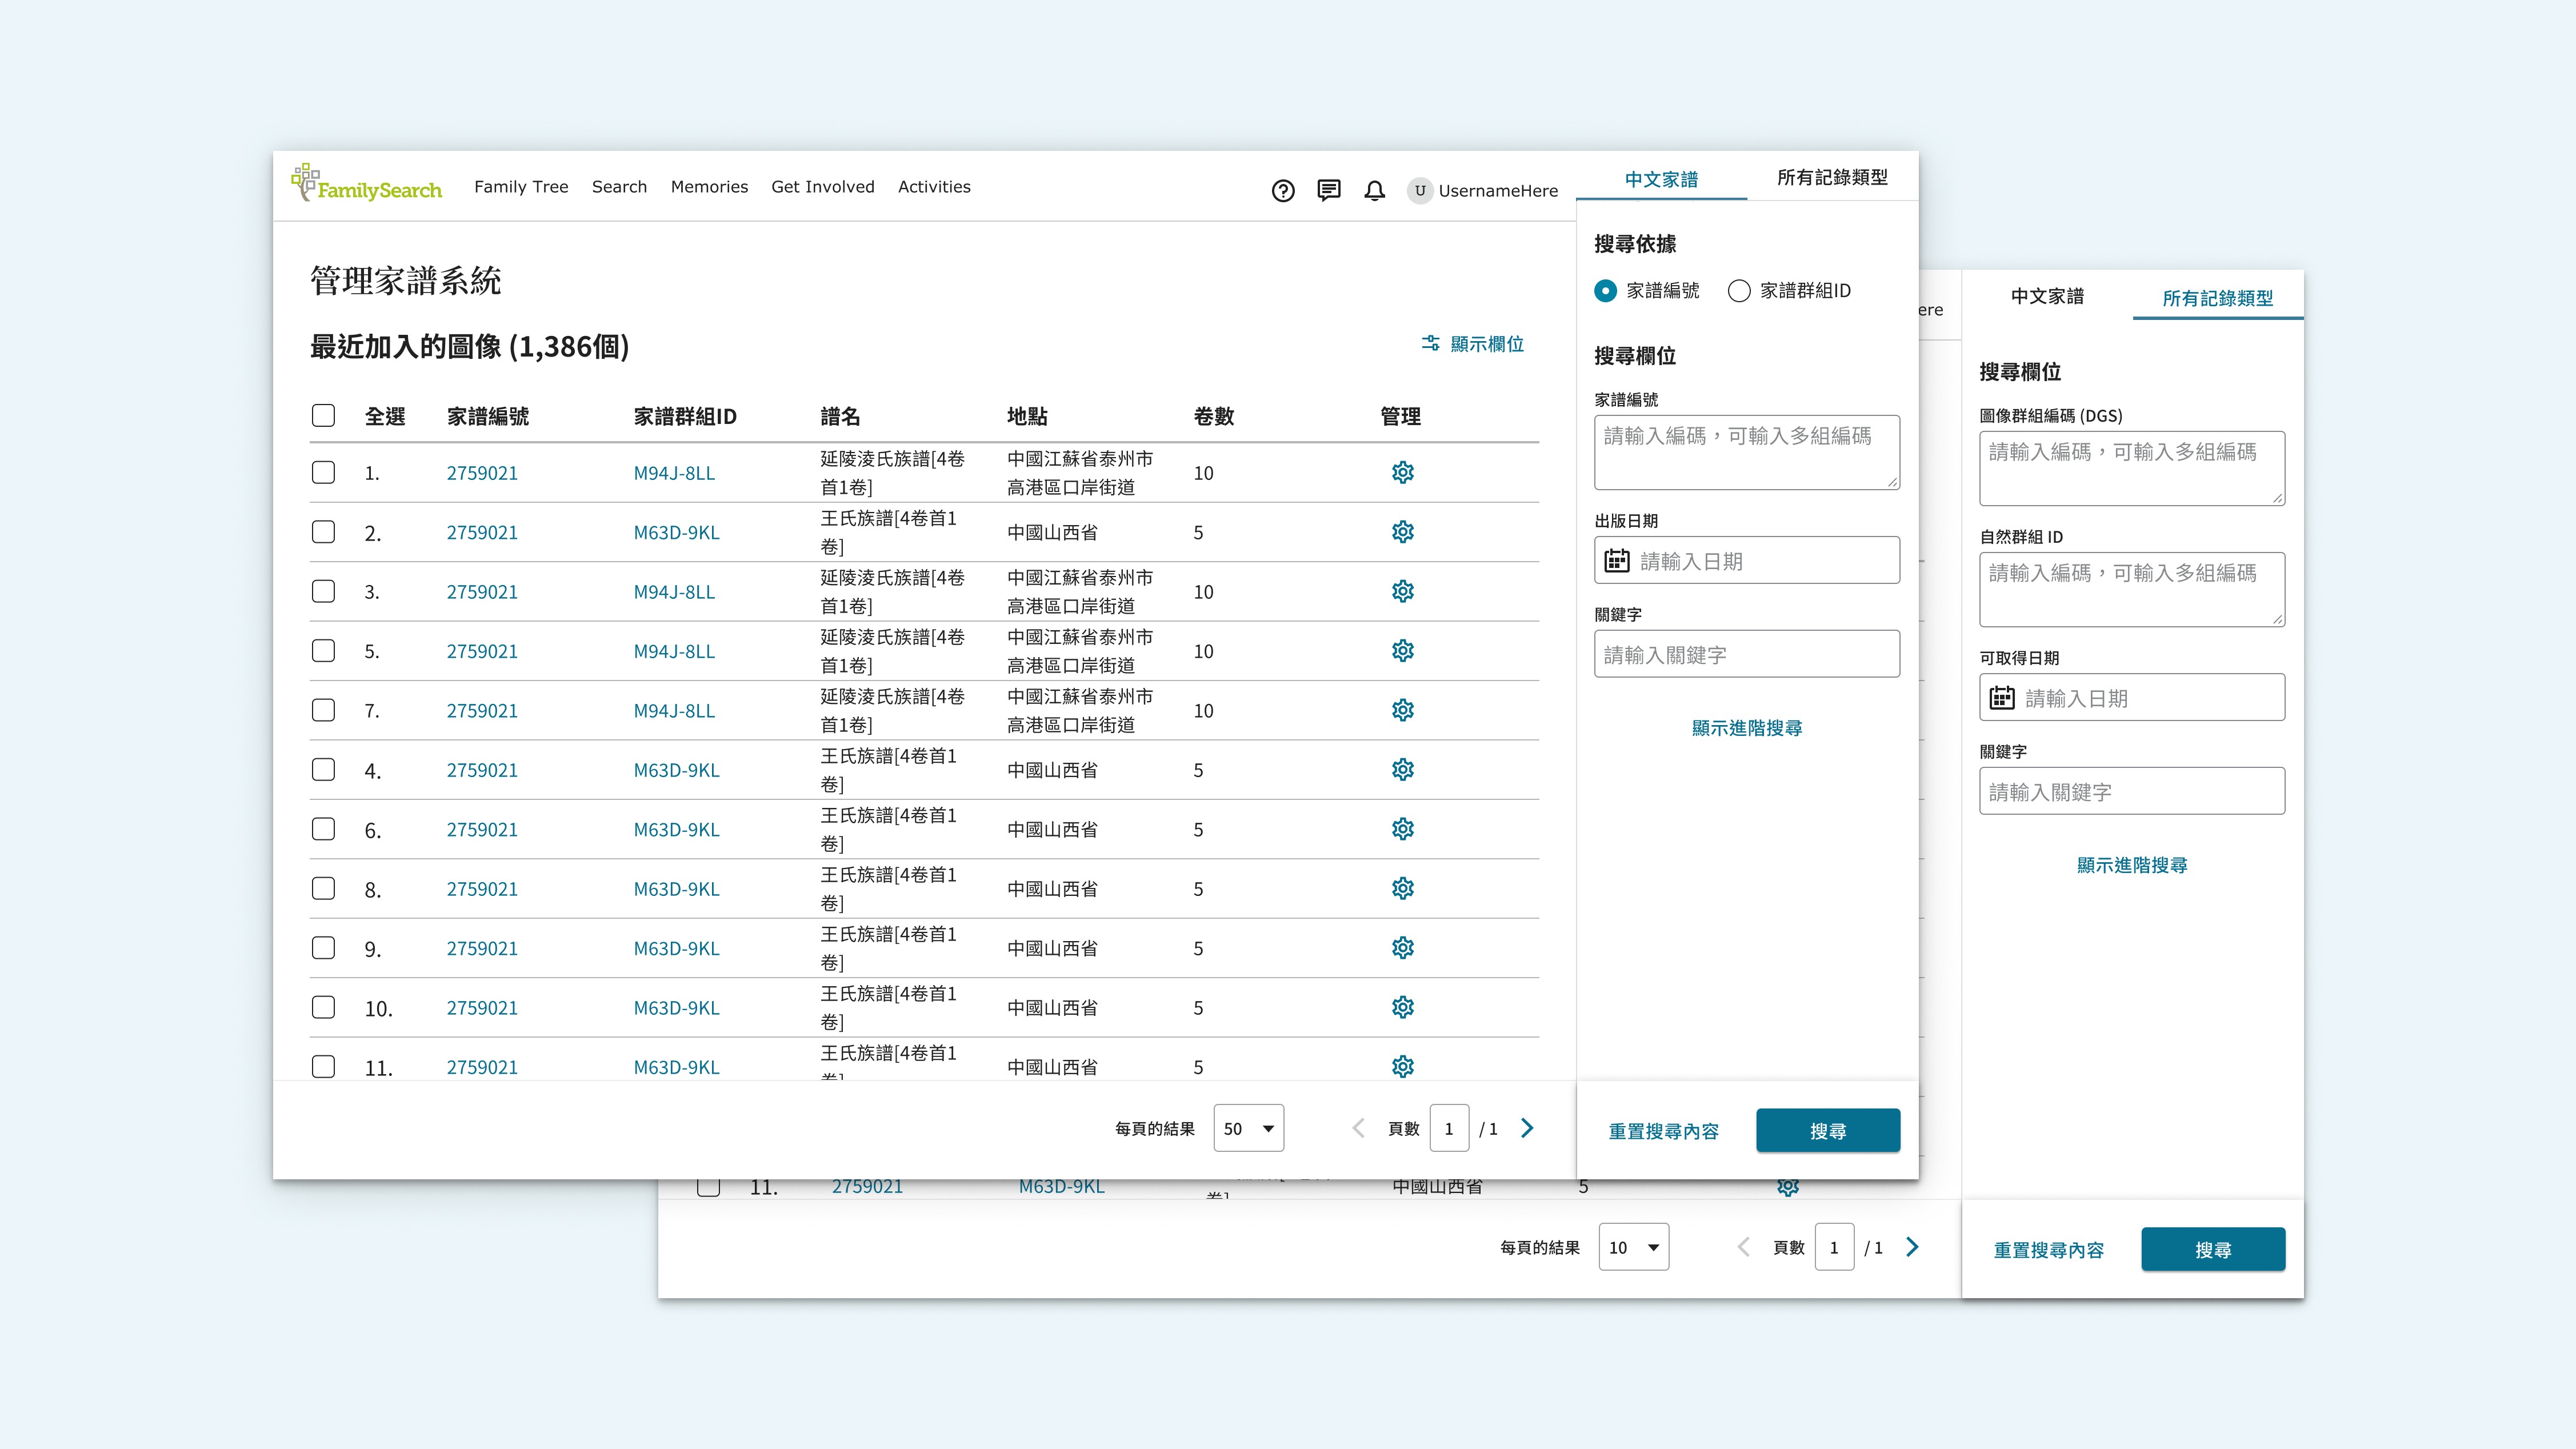The image size is (2576, 1449).
Task: Open the M94J-8LL link in row 1
Action: pyautogui.click(x=674, y=473)
